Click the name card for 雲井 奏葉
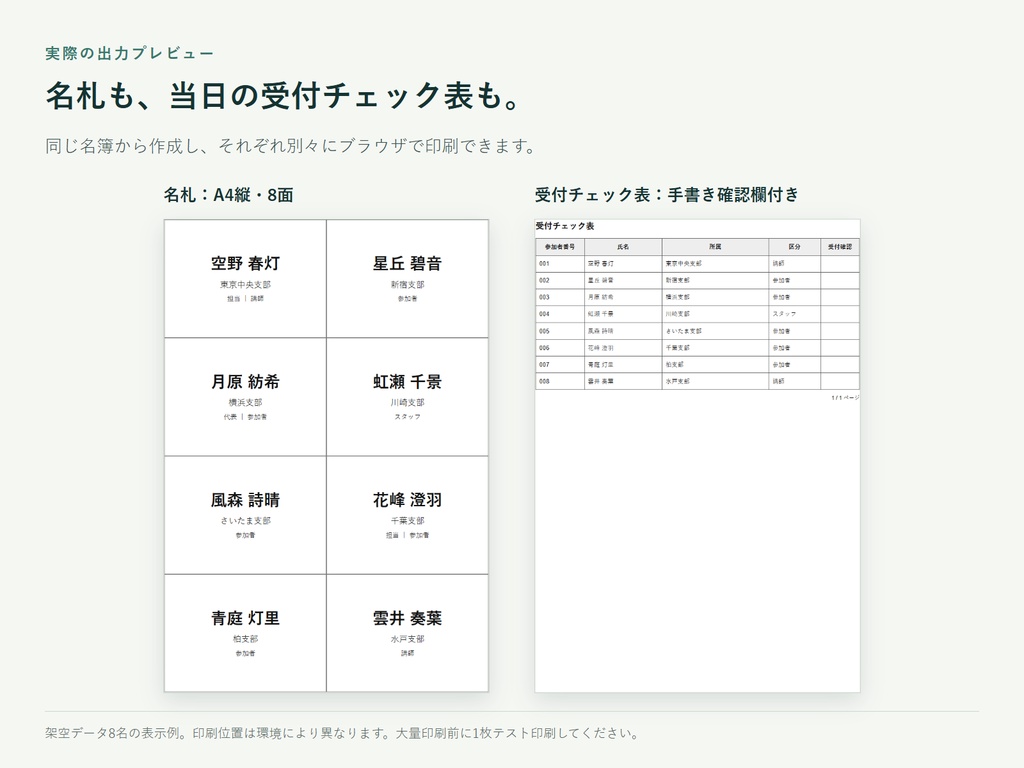The width and height of the screenshot is (1024, 768). point(408,633)
